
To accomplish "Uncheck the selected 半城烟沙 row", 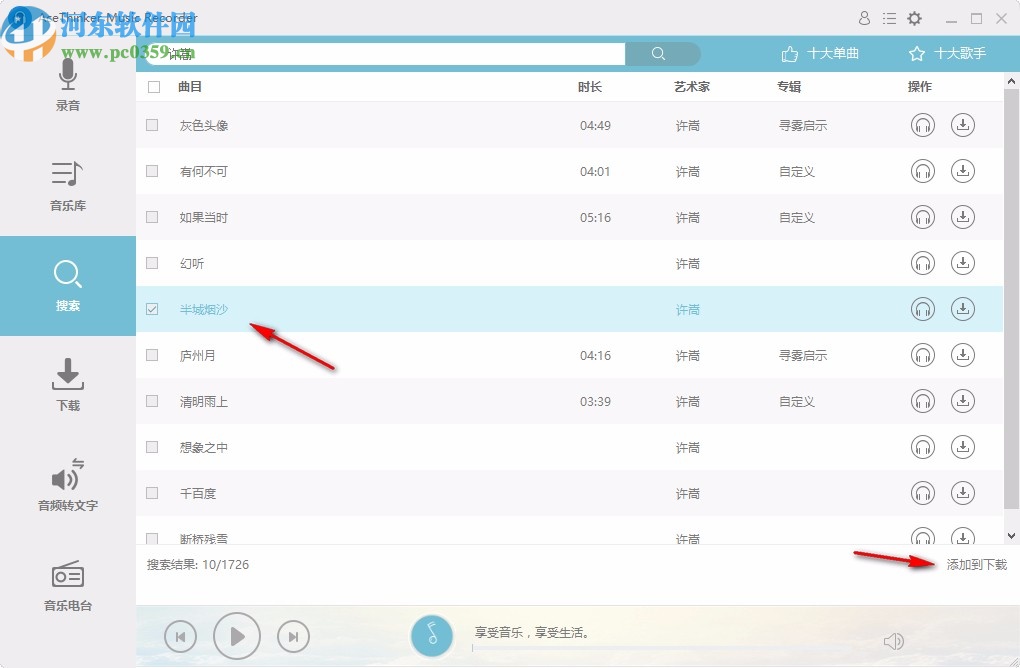I will [x=152, y=309].
